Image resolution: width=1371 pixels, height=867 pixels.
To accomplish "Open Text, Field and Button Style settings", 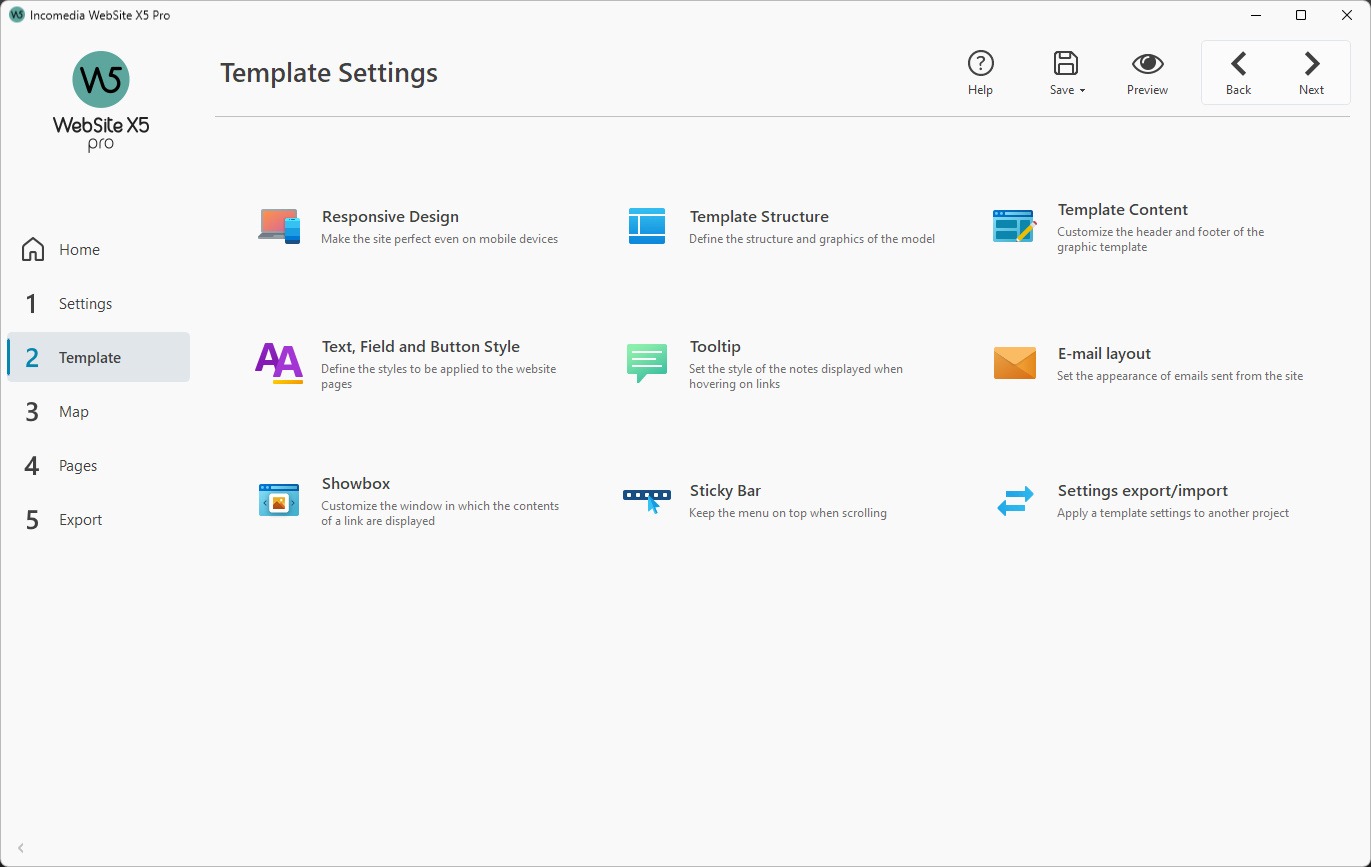I will [420, 347].
